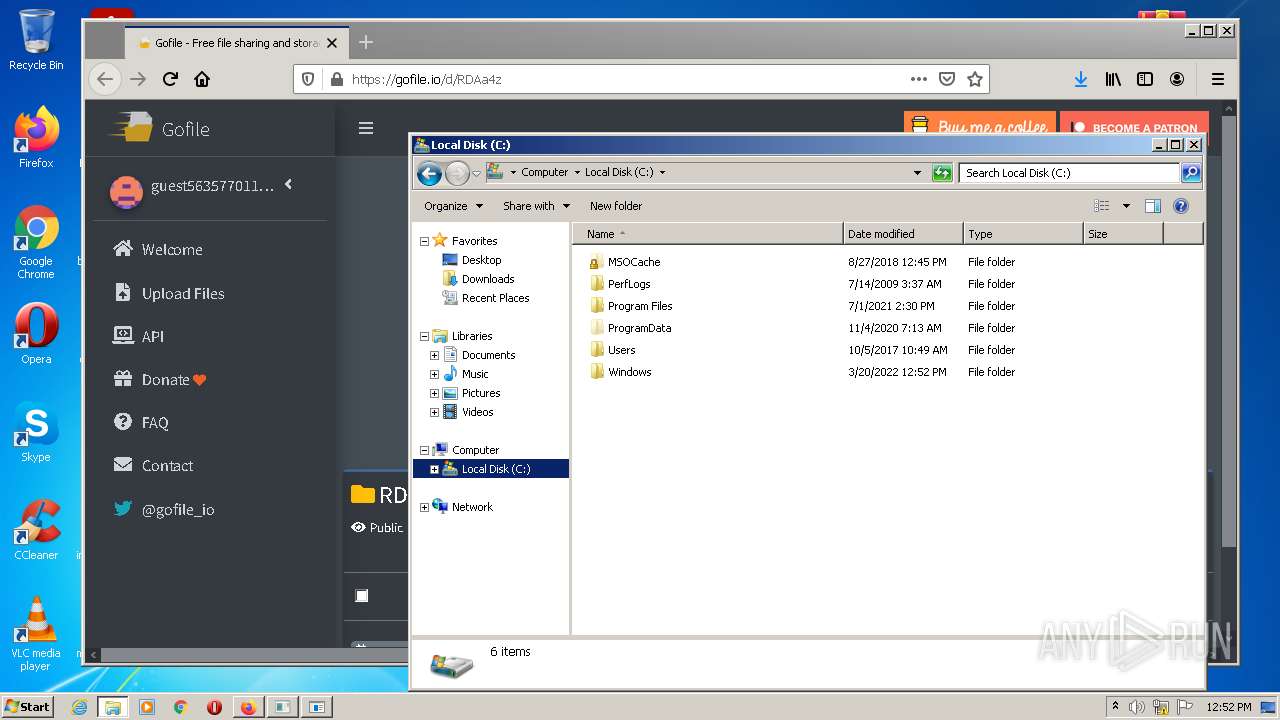Run search using the Explorer magnifier icon
This screenshot has width=1280, height=720.
[1190, 173]
